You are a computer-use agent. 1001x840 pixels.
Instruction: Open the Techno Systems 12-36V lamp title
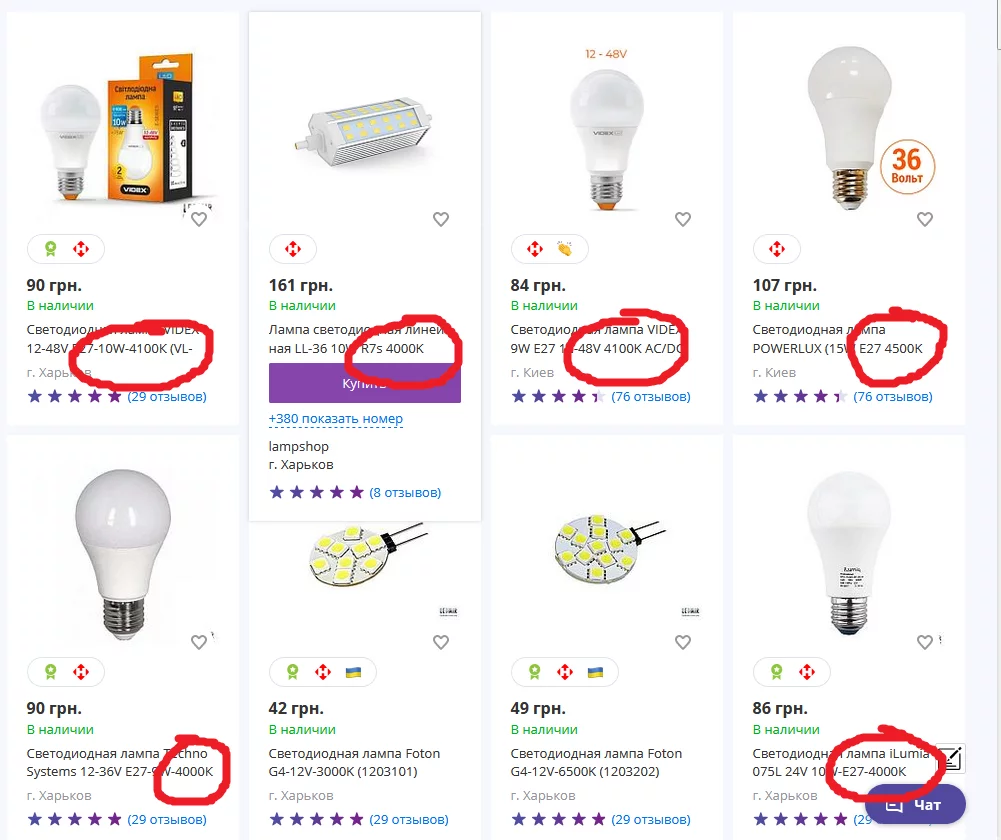tap(120, 762)
